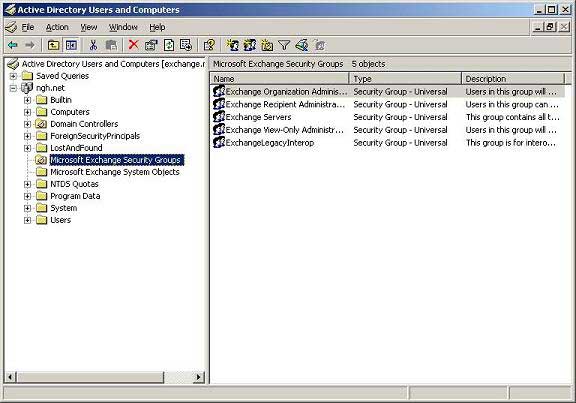Open the Action menu
This screenshot has width=576, height=403.
pos(57,27)
